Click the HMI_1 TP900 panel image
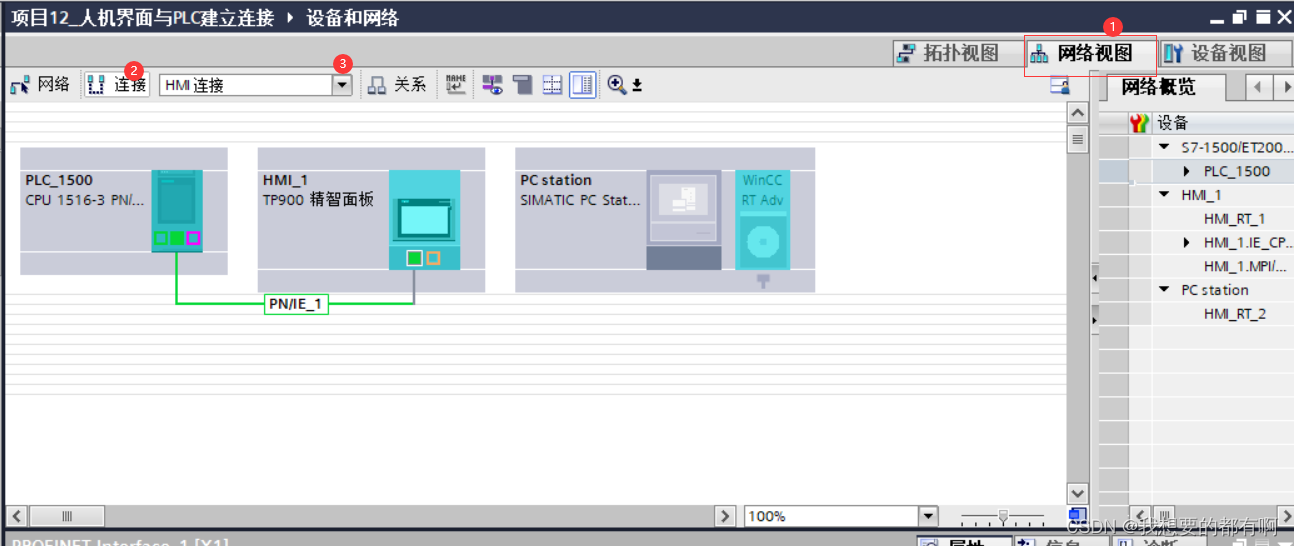This screenshot has width=1294, height=546. click(x=424, y=219)
